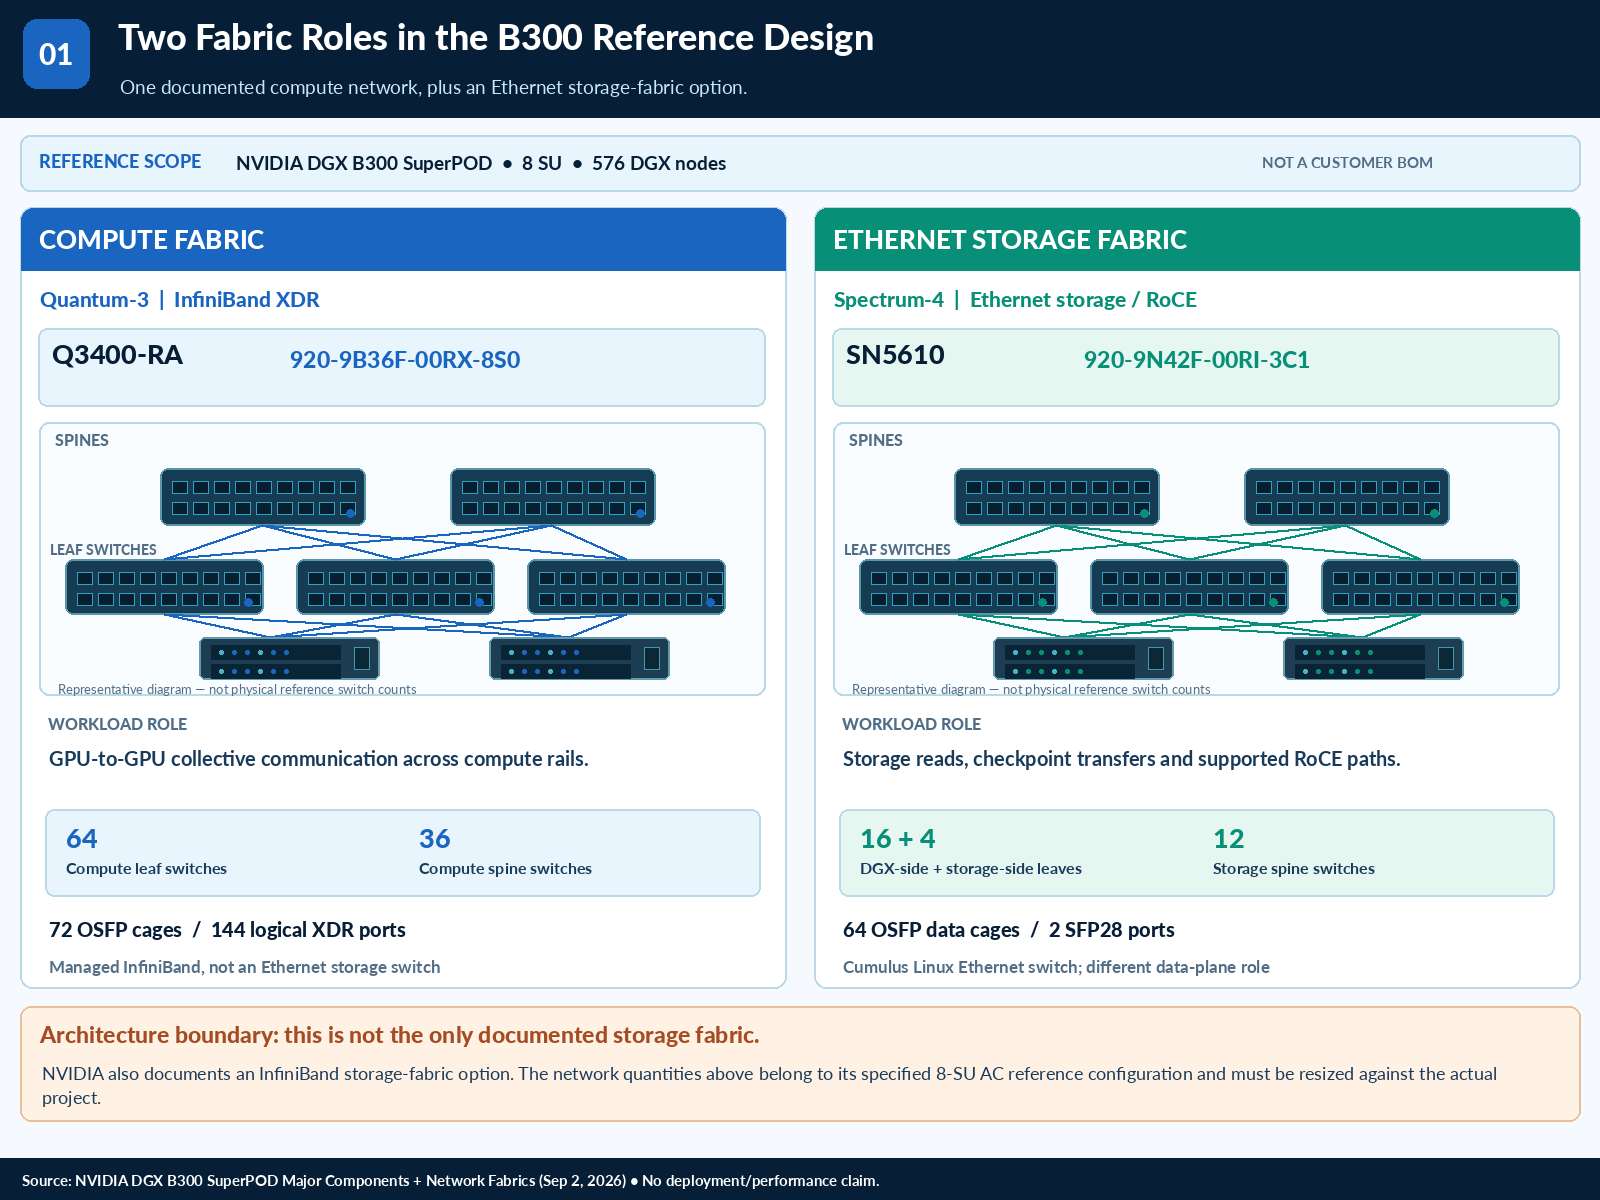Click the REFERENCE SCOPE label

pos(120,162)
